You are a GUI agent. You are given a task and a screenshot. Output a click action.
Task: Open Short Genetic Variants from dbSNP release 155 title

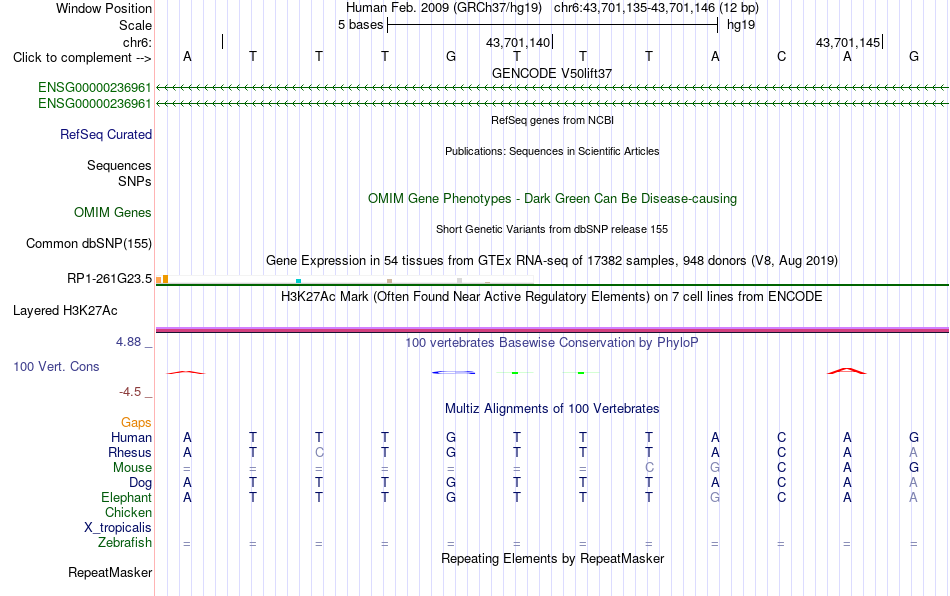click(552, 230)
